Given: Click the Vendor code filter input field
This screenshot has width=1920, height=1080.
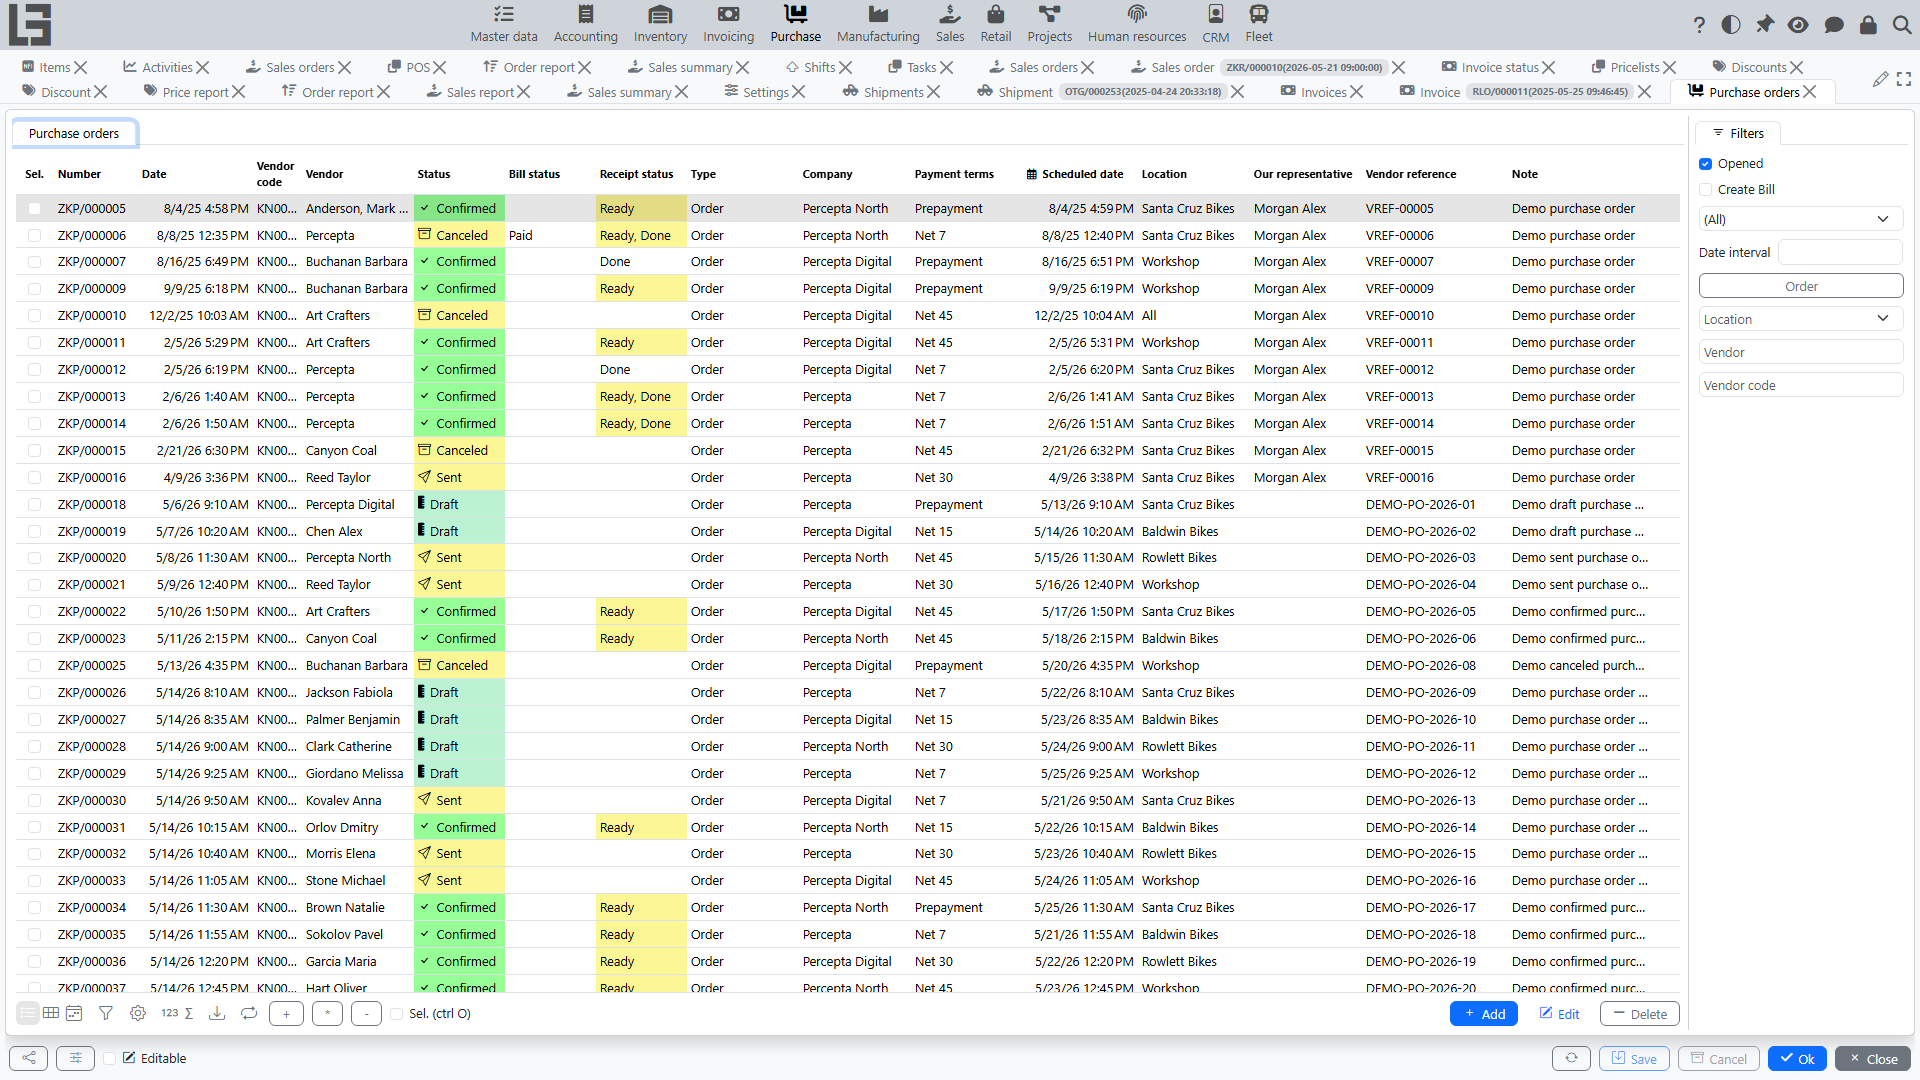Looking at the screenshot, I should 1800,386.
